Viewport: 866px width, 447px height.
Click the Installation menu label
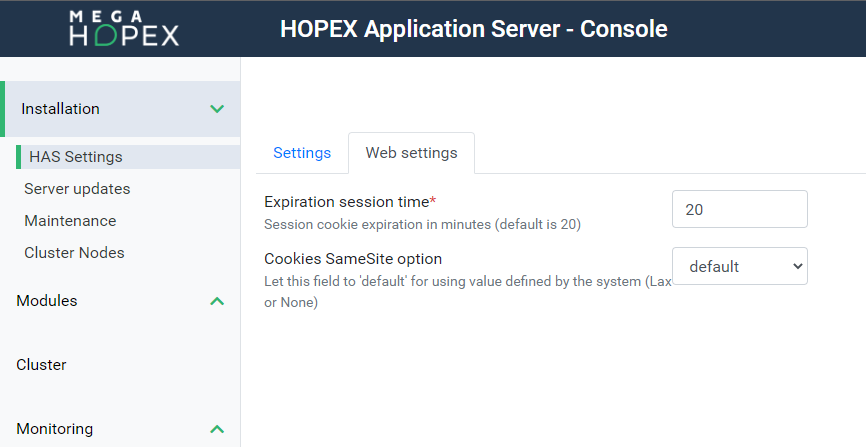(x=61, y=109)
